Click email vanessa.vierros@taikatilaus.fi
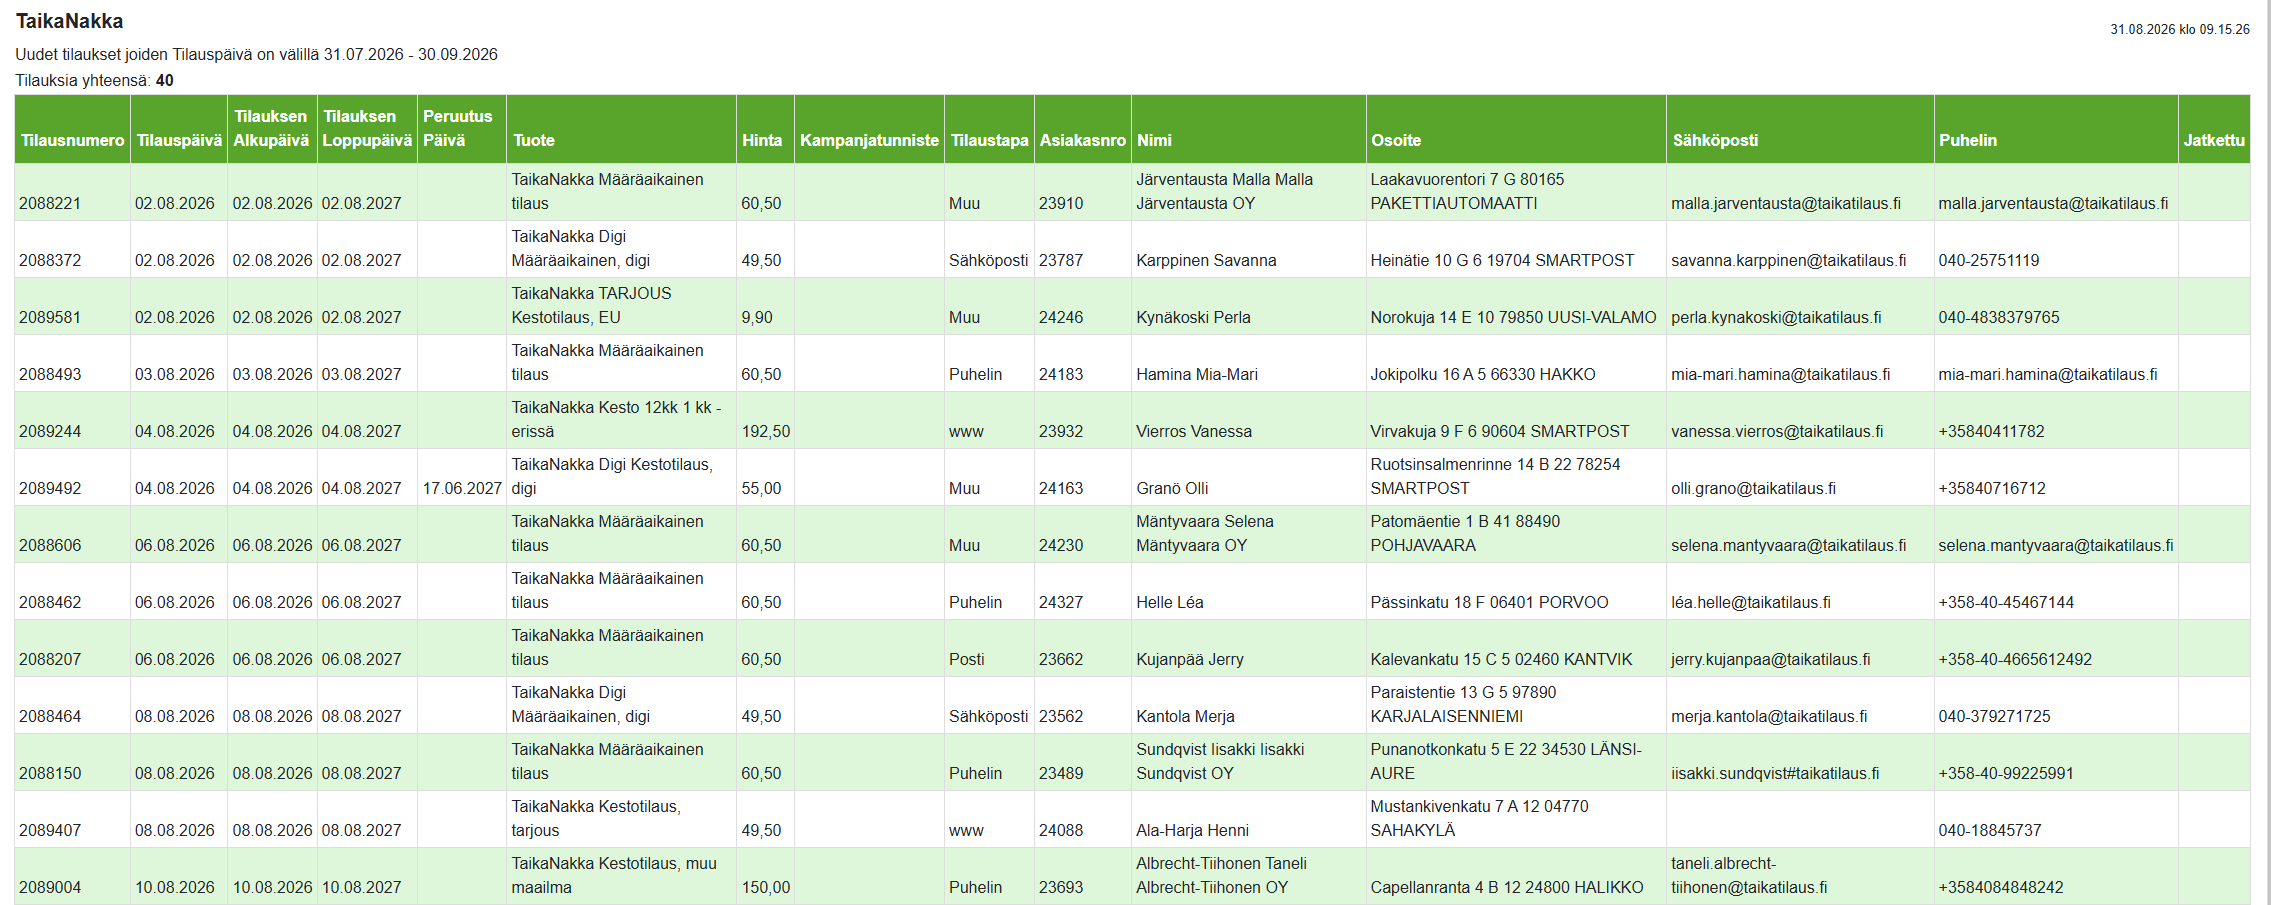 (x=1777, y=431)
